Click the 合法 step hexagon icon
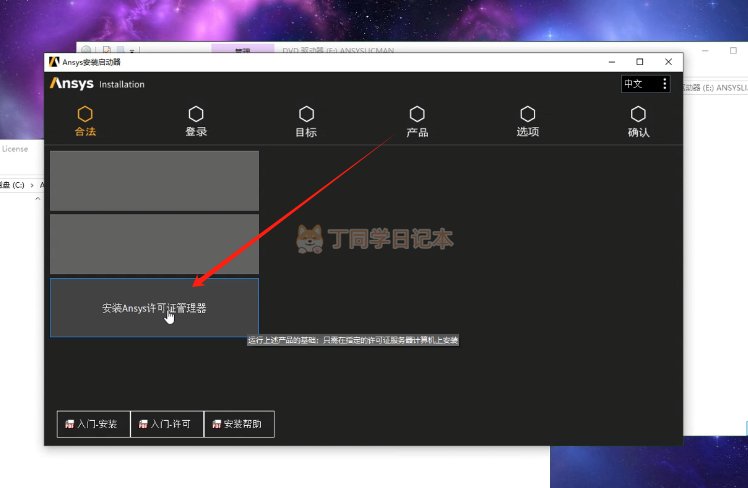 tap(85, 114)
